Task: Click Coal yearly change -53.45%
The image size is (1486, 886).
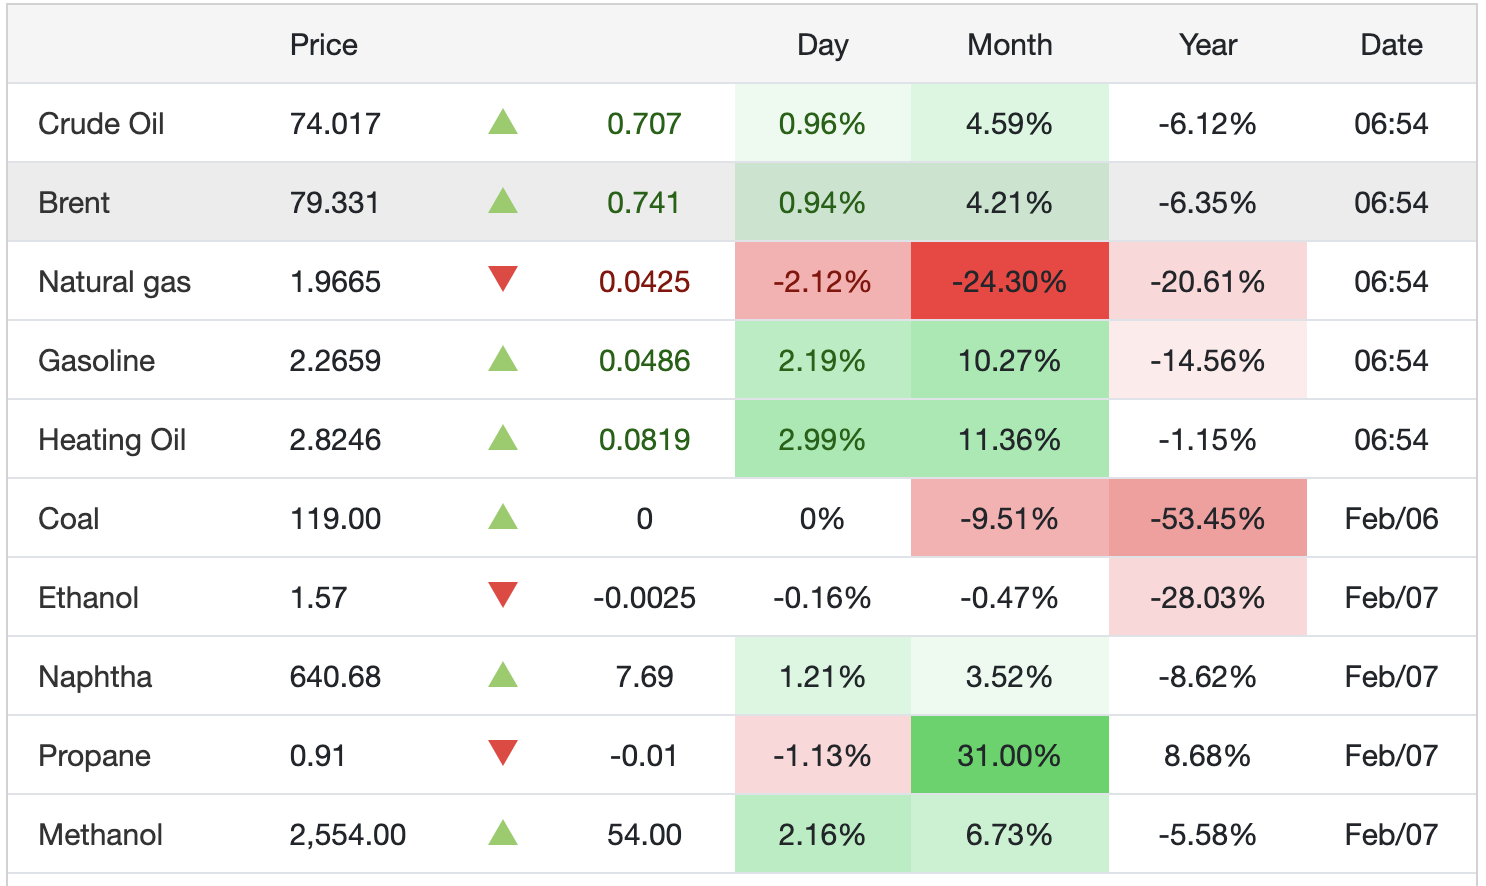Action: 1207,519
